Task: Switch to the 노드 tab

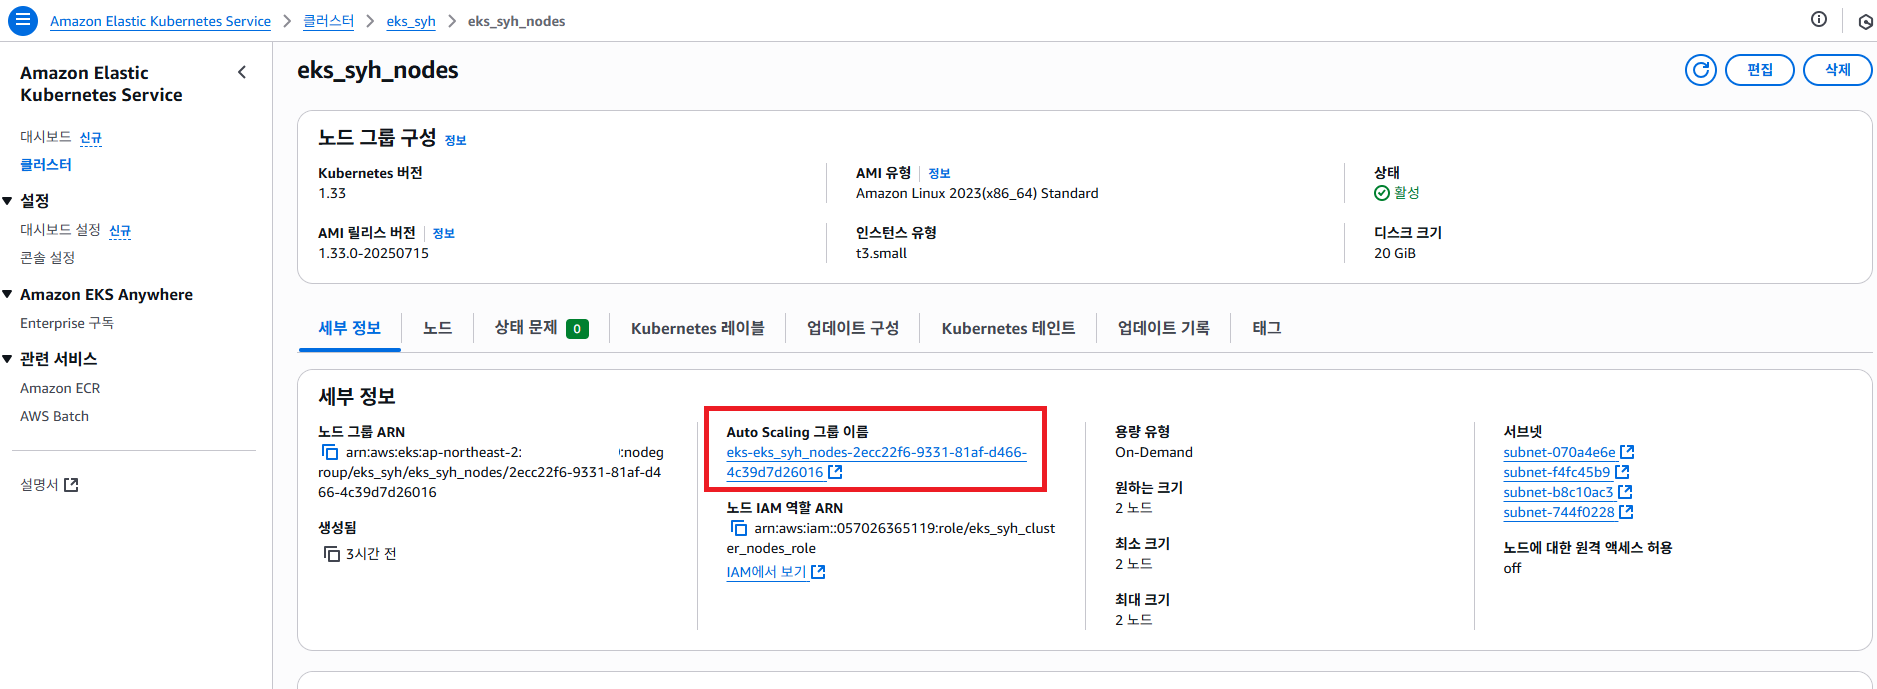Action: point(438,328)
